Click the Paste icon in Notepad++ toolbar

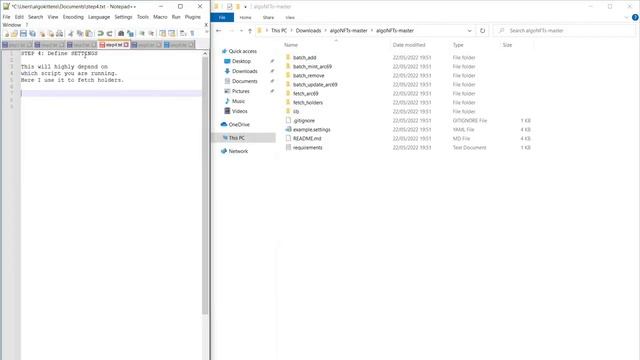pos(89,34)
